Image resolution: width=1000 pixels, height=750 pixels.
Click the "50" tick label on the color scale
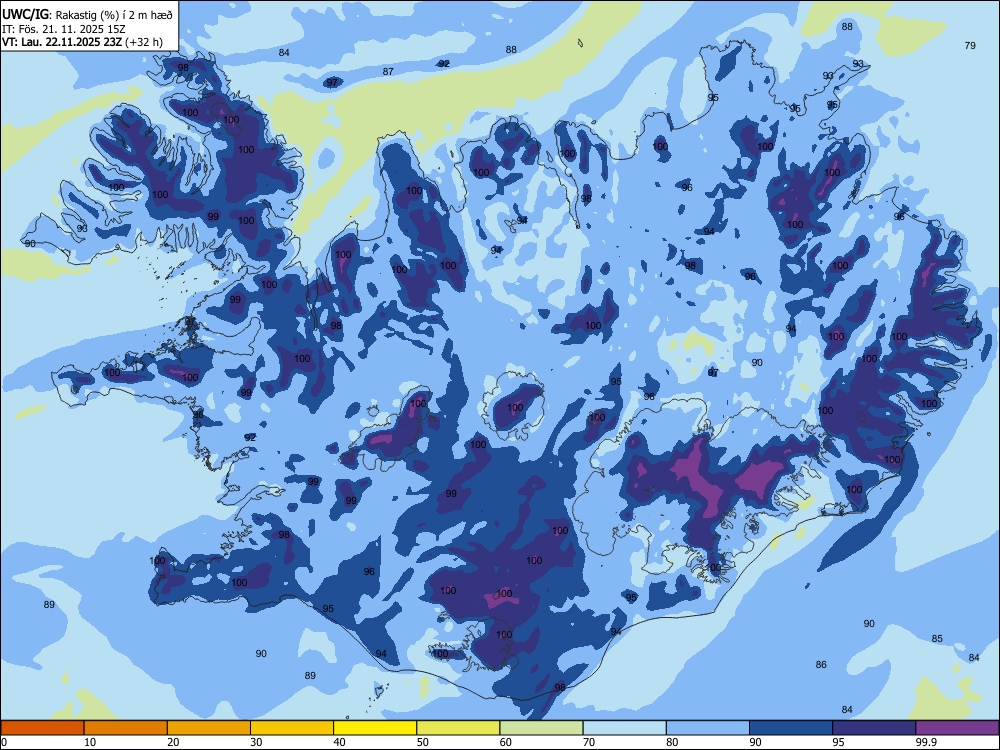point(422,742)
